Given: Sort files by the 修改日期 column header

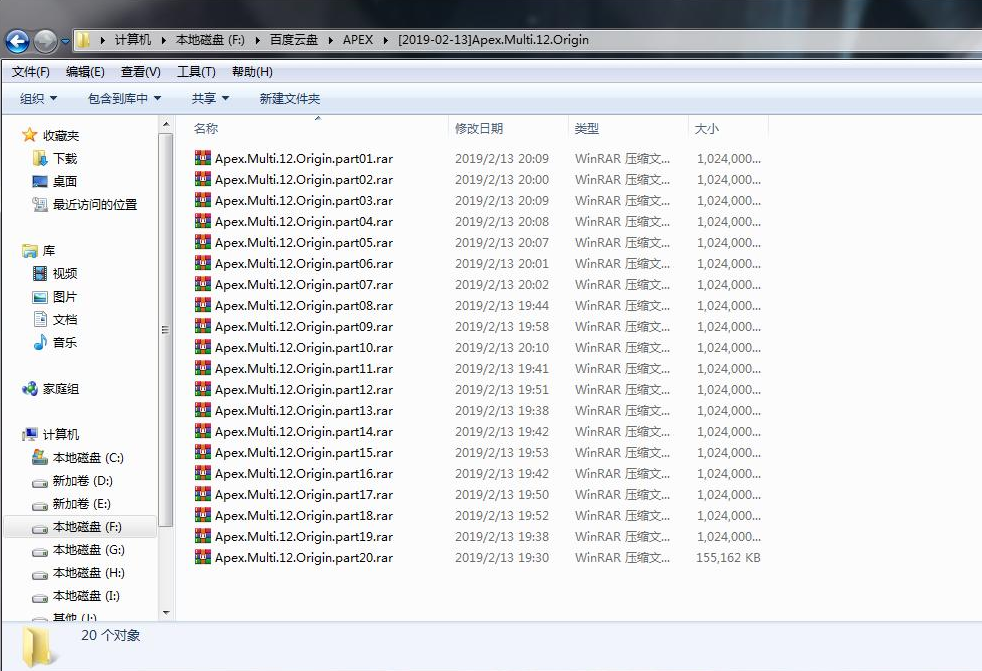Looking at the screenshot, I should click(479, 128).
